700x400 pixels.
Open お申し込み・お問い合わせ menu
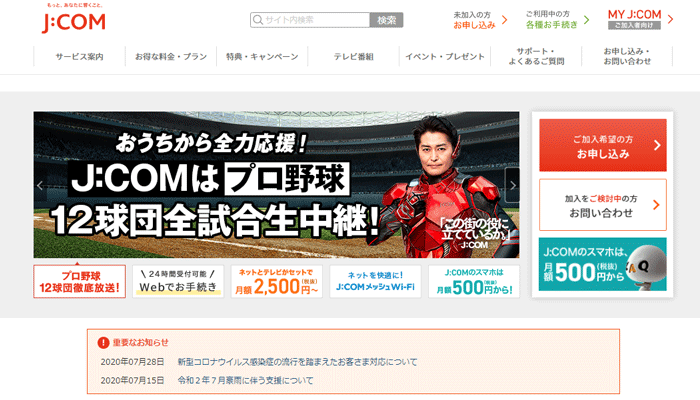tap(627, 56)
